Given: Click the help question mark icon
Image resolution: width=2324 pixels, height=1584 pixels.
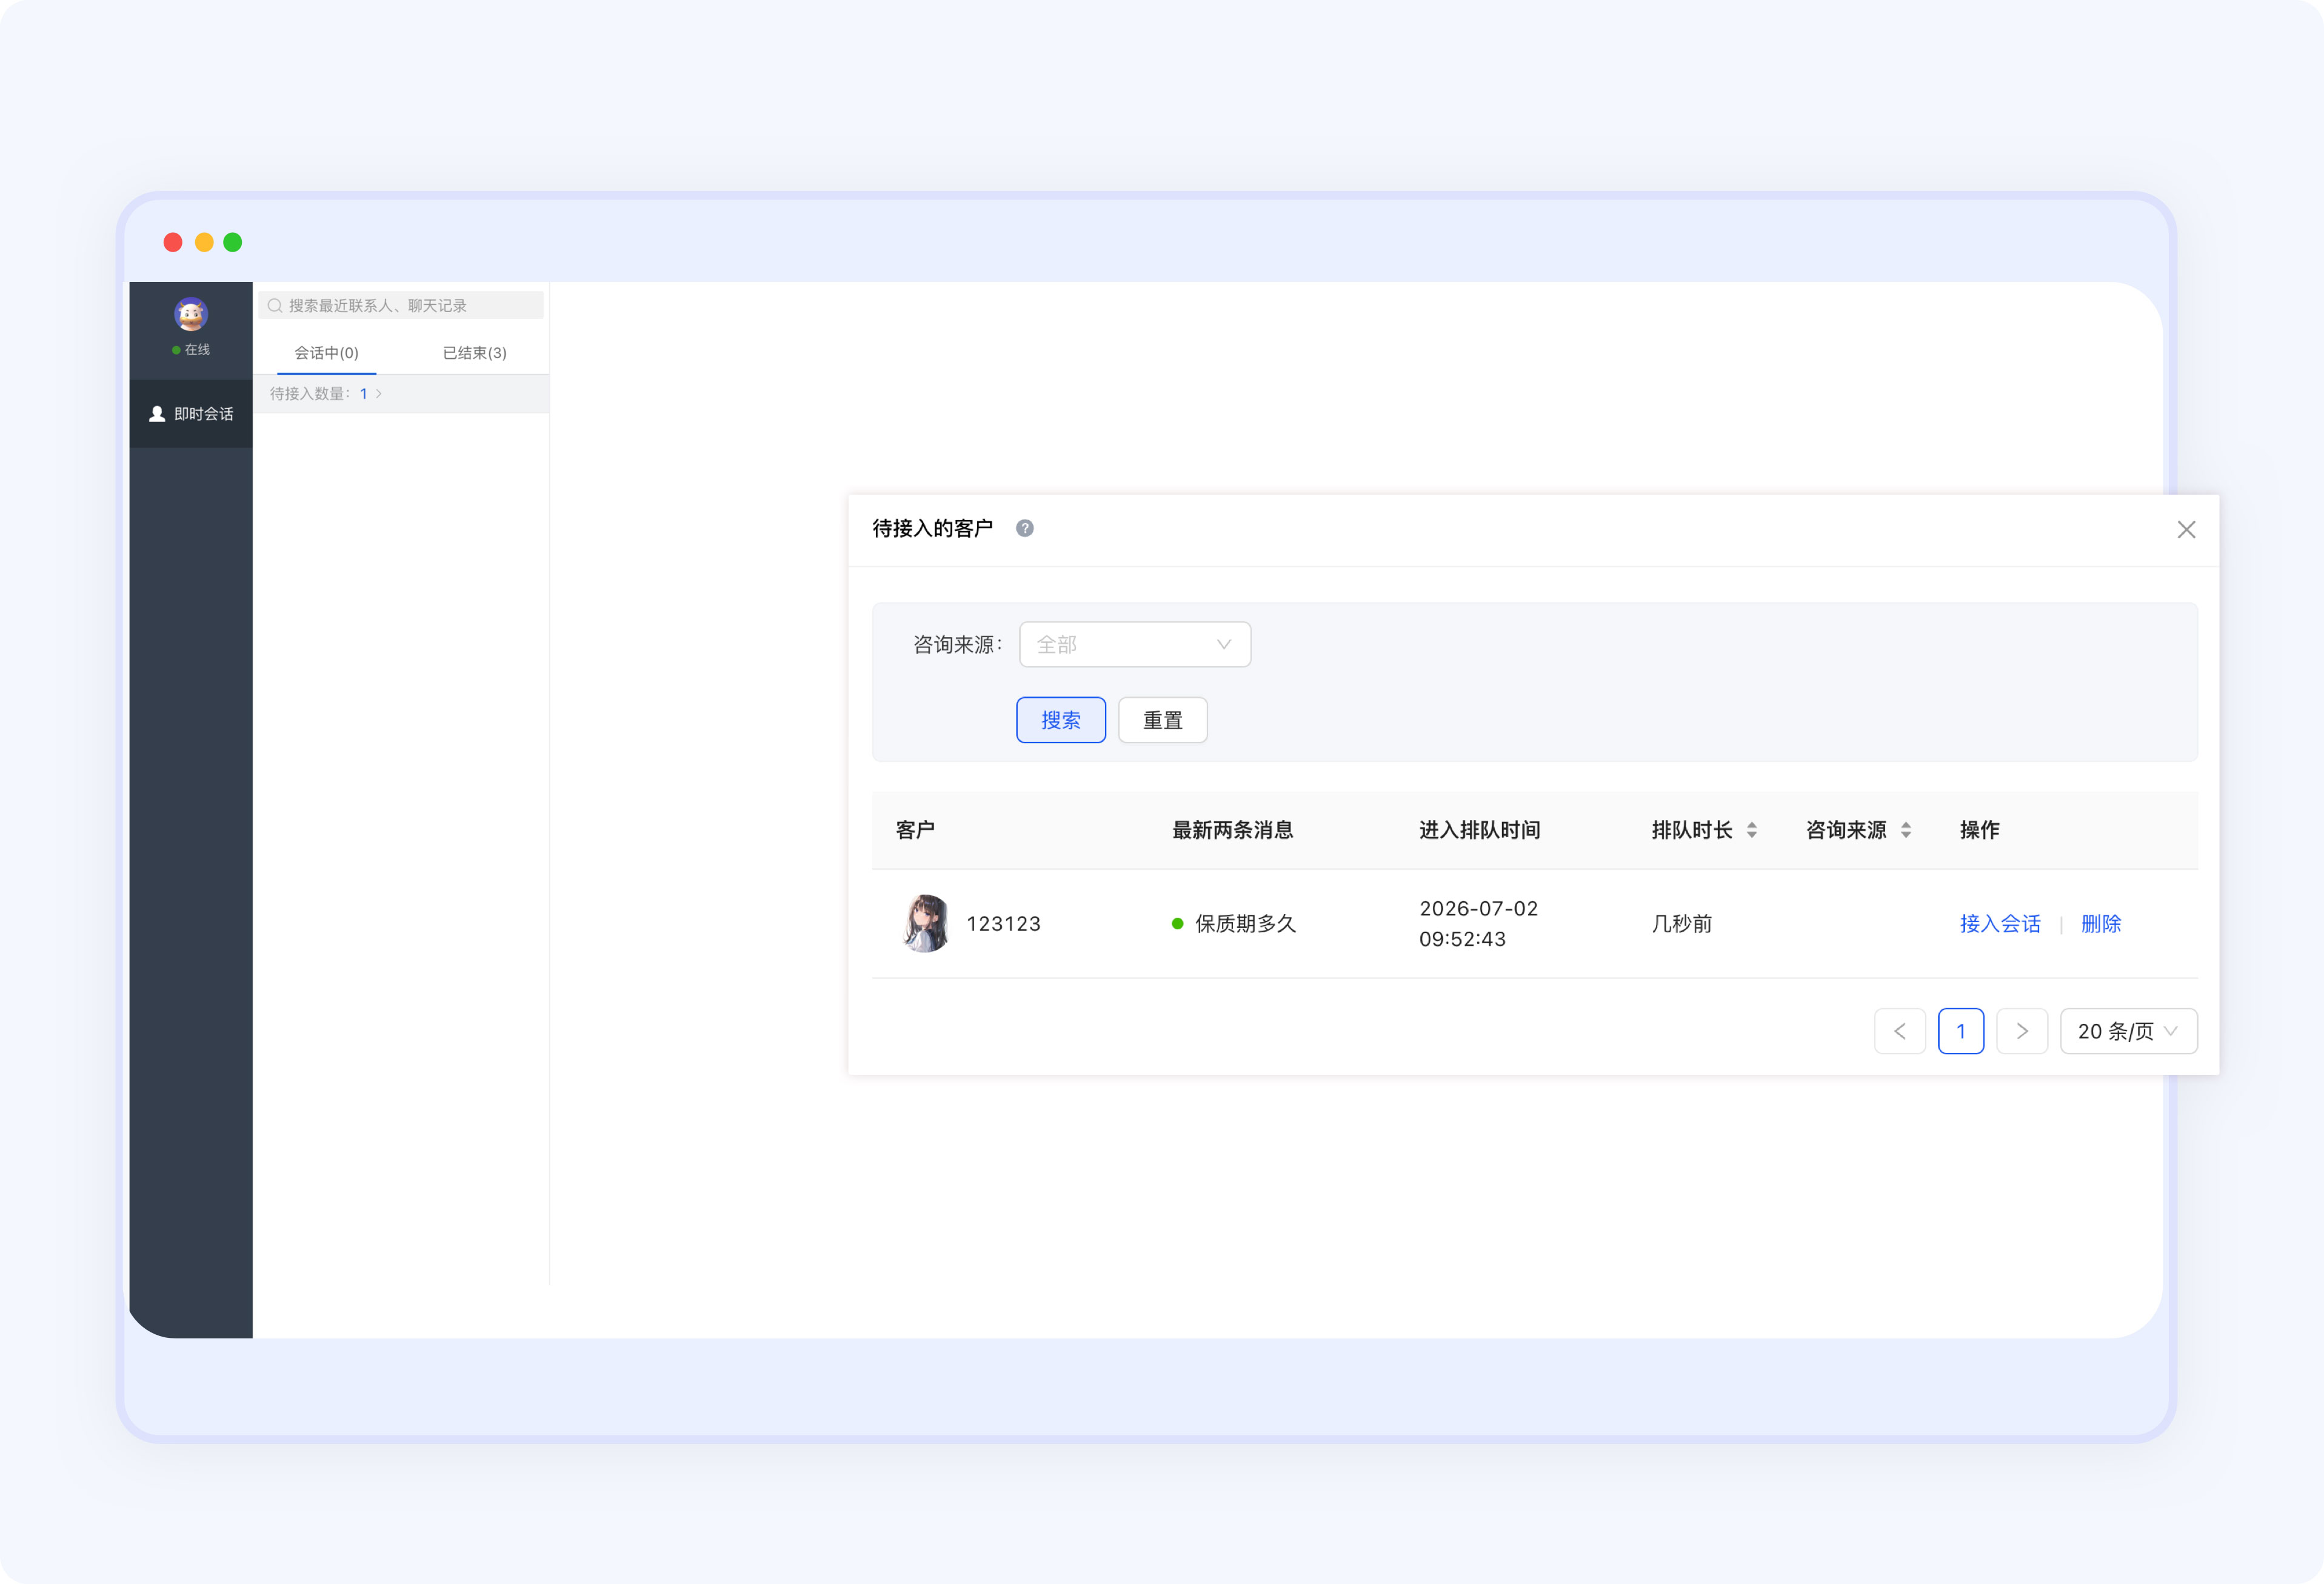Looking at the screenshot, I should point(1025,528).
